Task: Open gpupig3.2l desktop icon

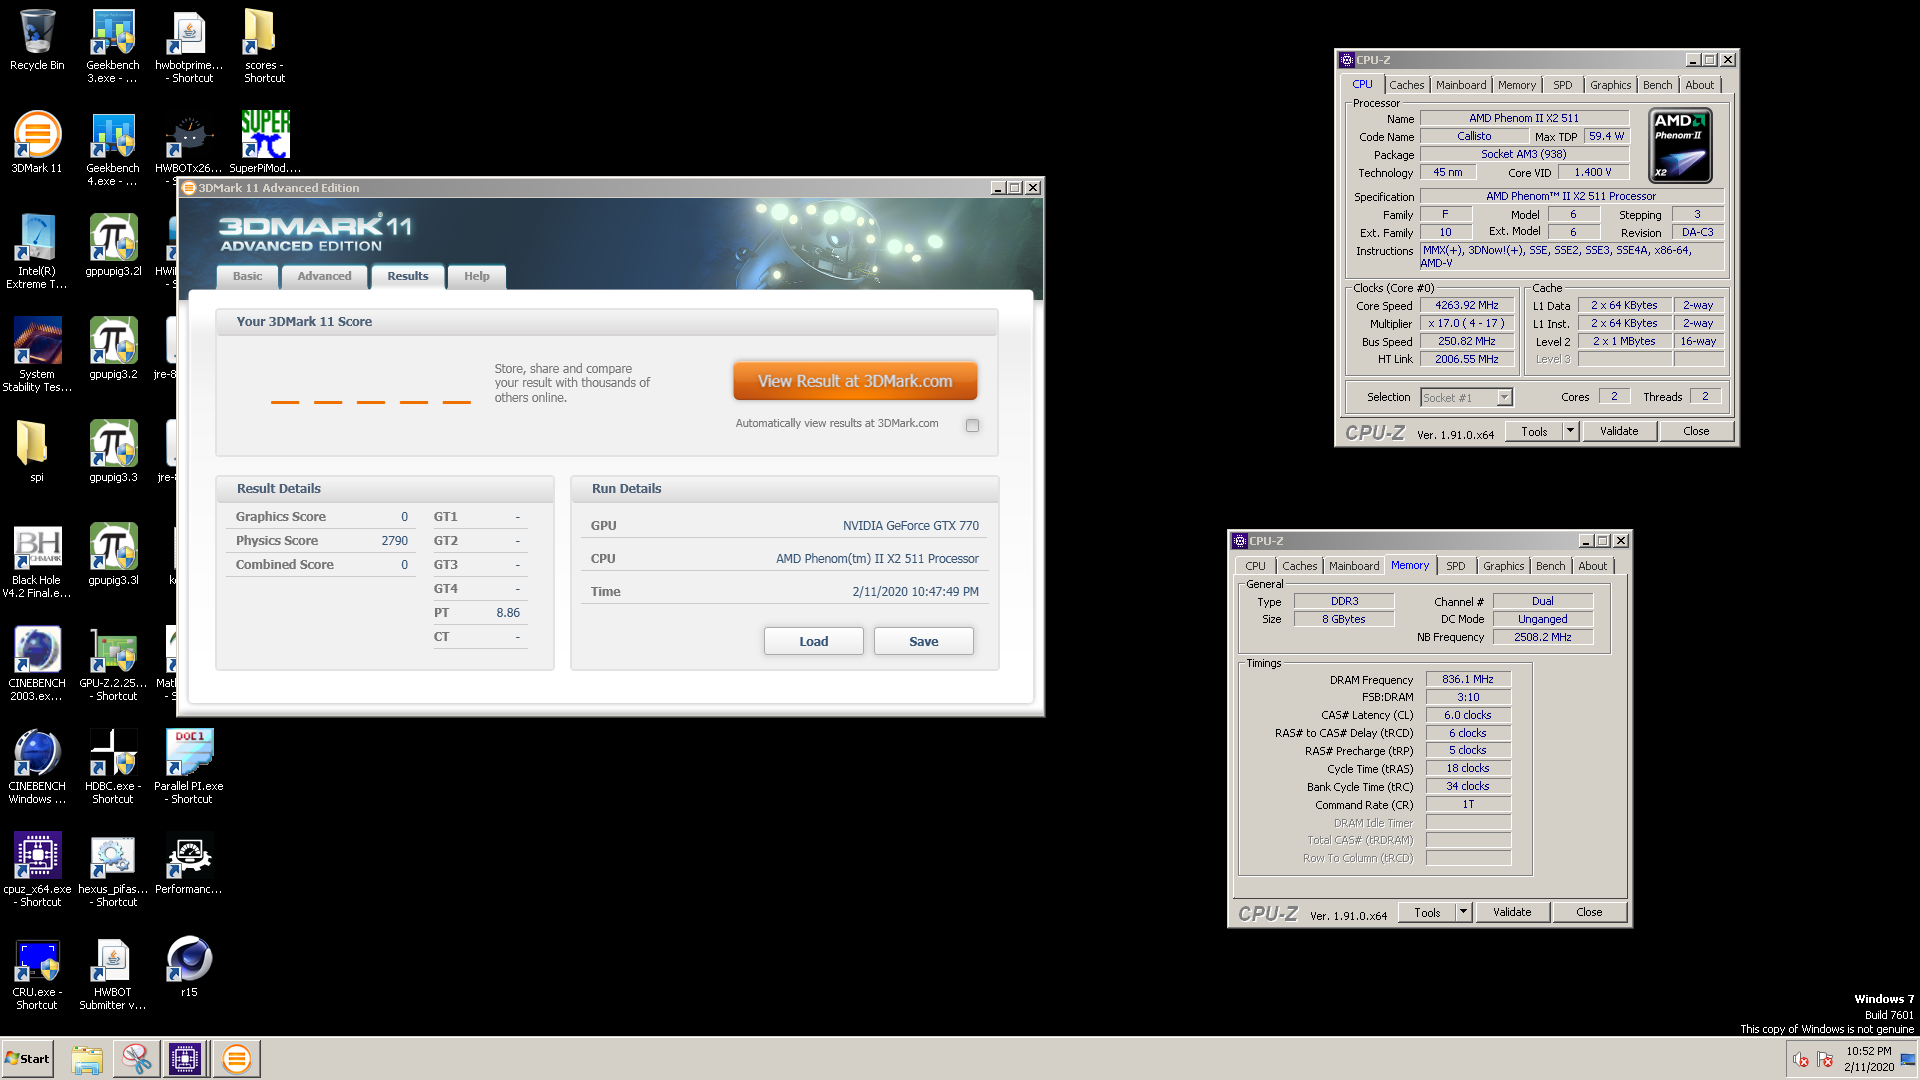Action: [113, 245]
